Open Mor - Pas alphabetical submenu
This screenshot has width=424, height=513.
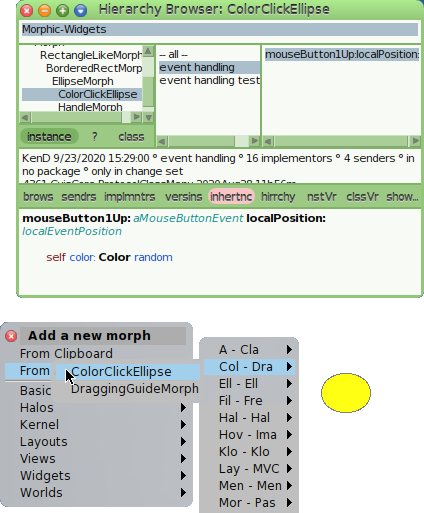[249, 503]
